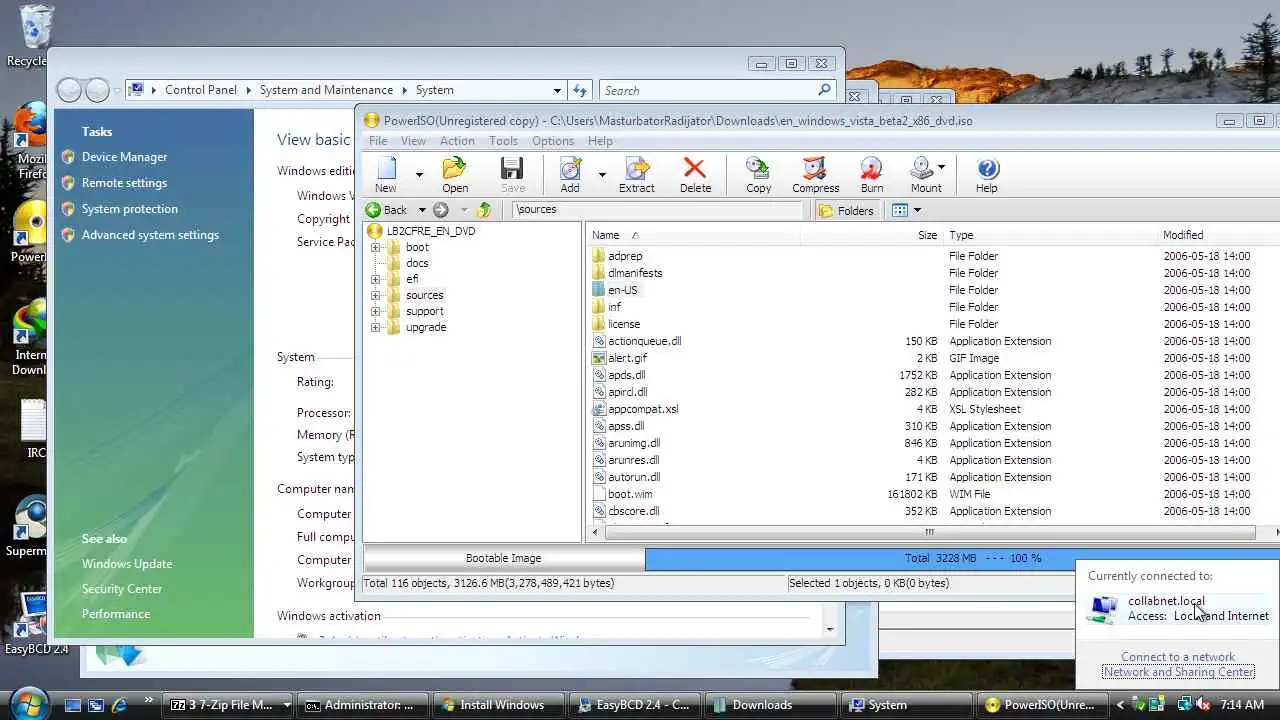
Task: Click the view mode icon beside Folders
Action: click(x=899, y=210)
